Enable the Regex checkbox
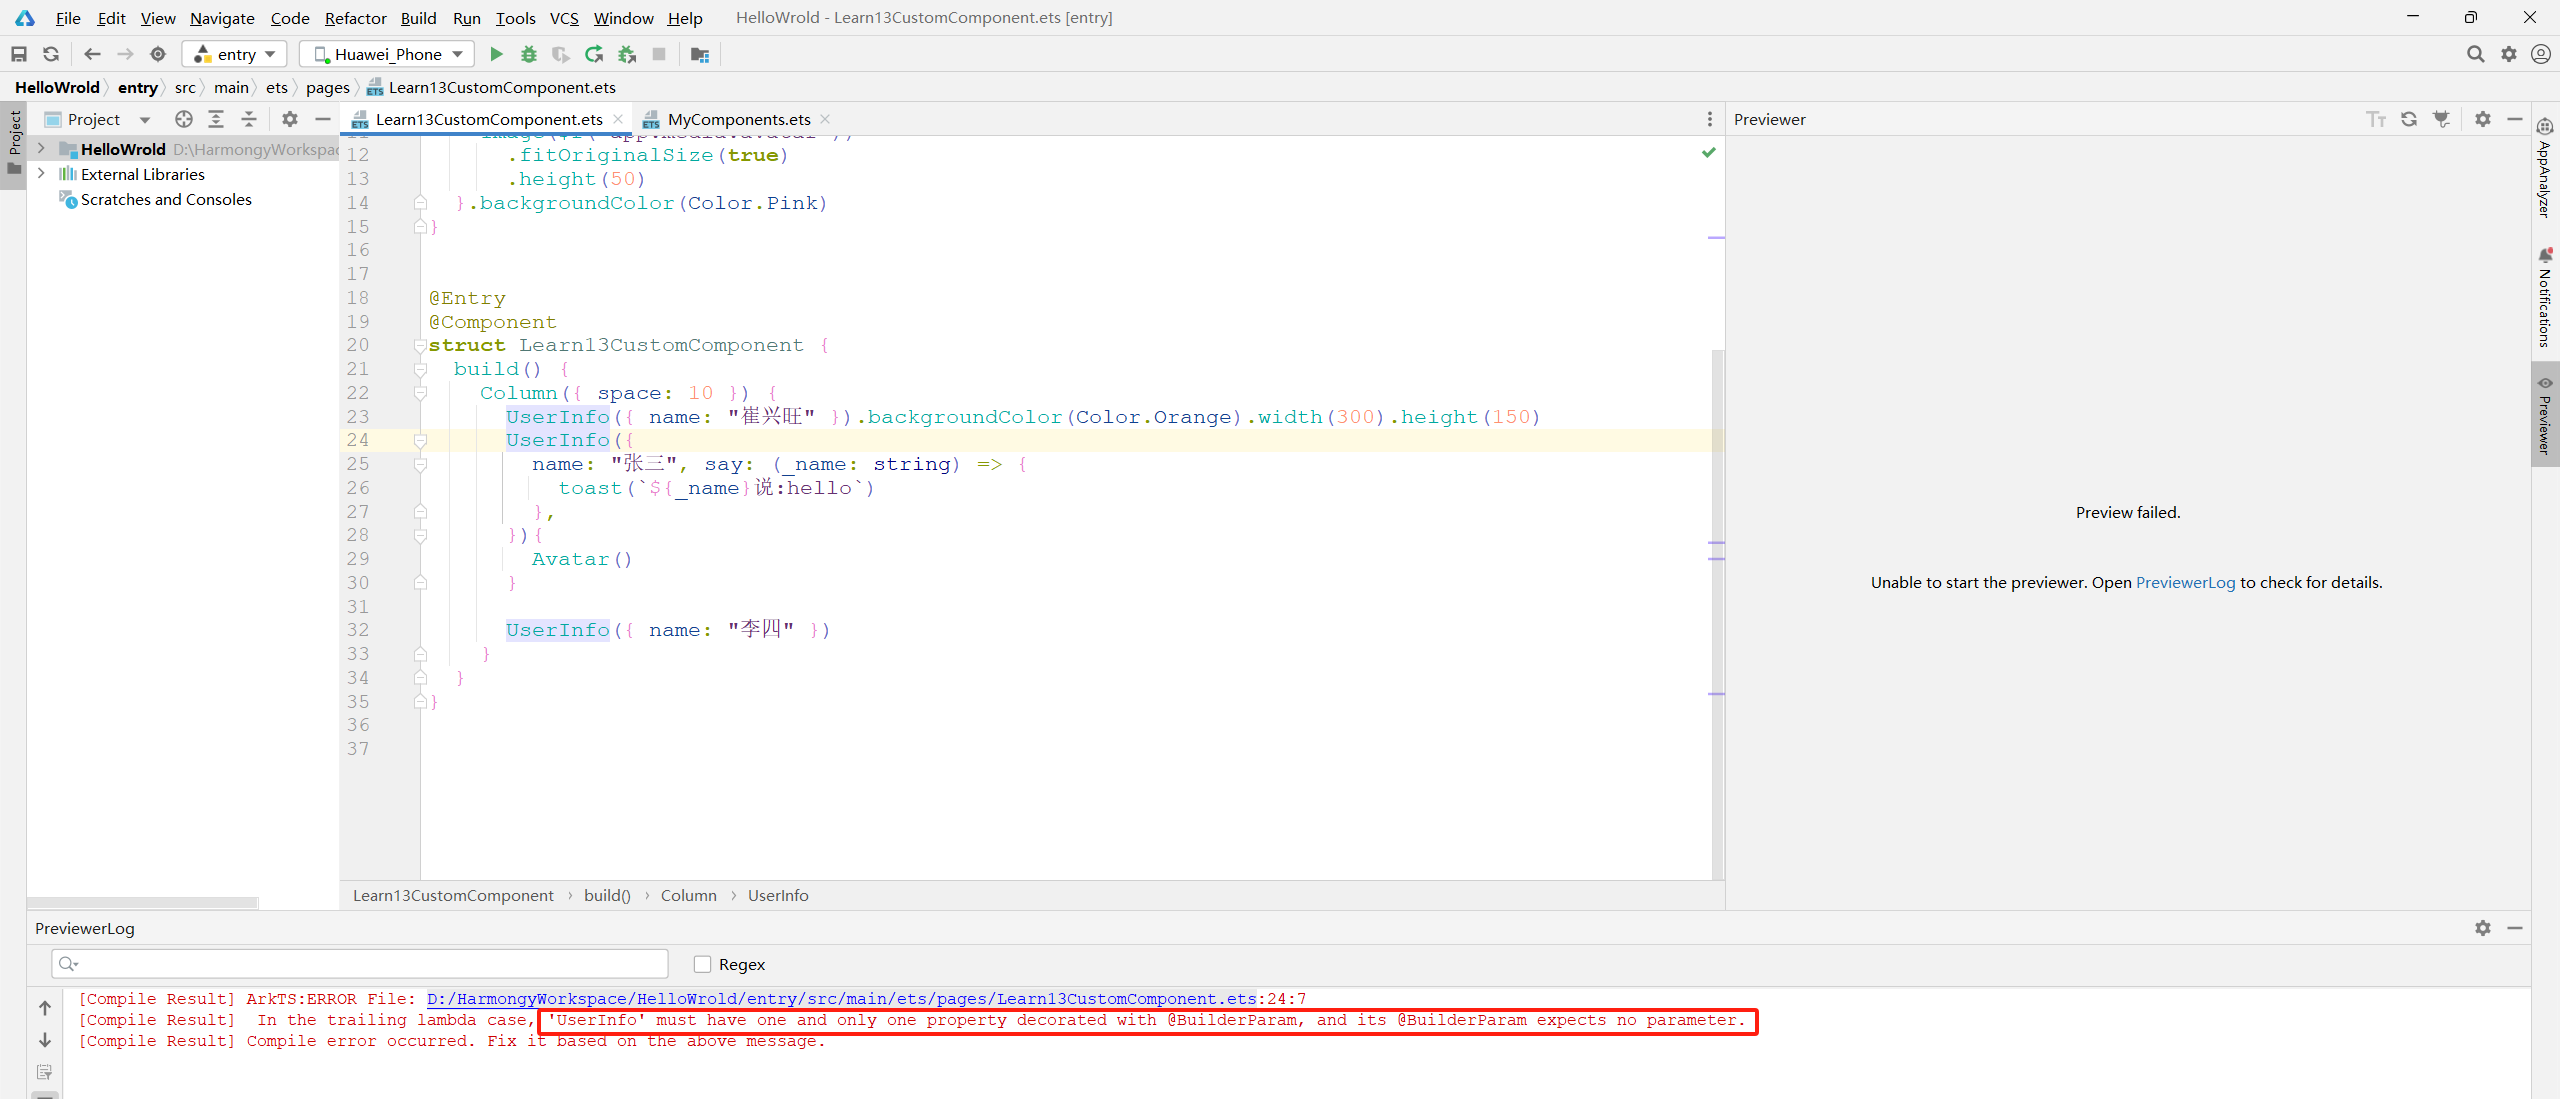The image size is (2560, 1099). coord(702,964)
